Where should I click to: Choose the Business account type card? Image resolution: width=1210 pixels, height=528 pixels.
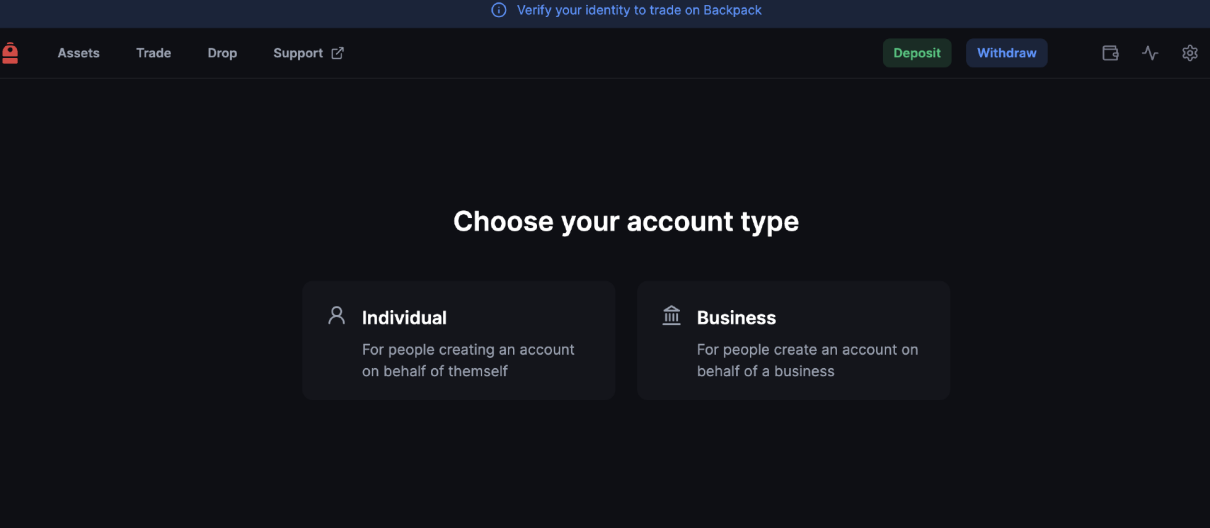(793, 340)
